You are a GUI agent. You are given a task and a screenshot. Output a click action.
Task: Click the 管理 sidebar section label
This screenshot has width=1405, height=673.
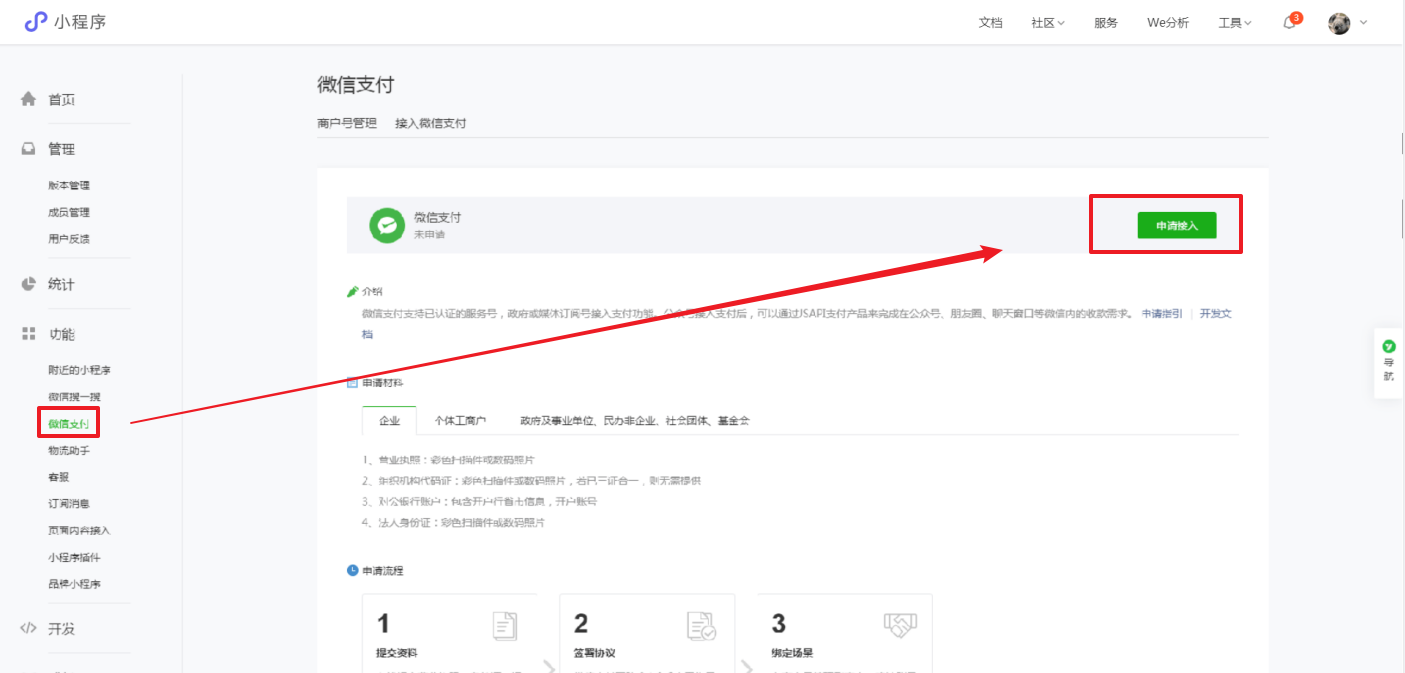pyautogui.click(x=62, y=149)
